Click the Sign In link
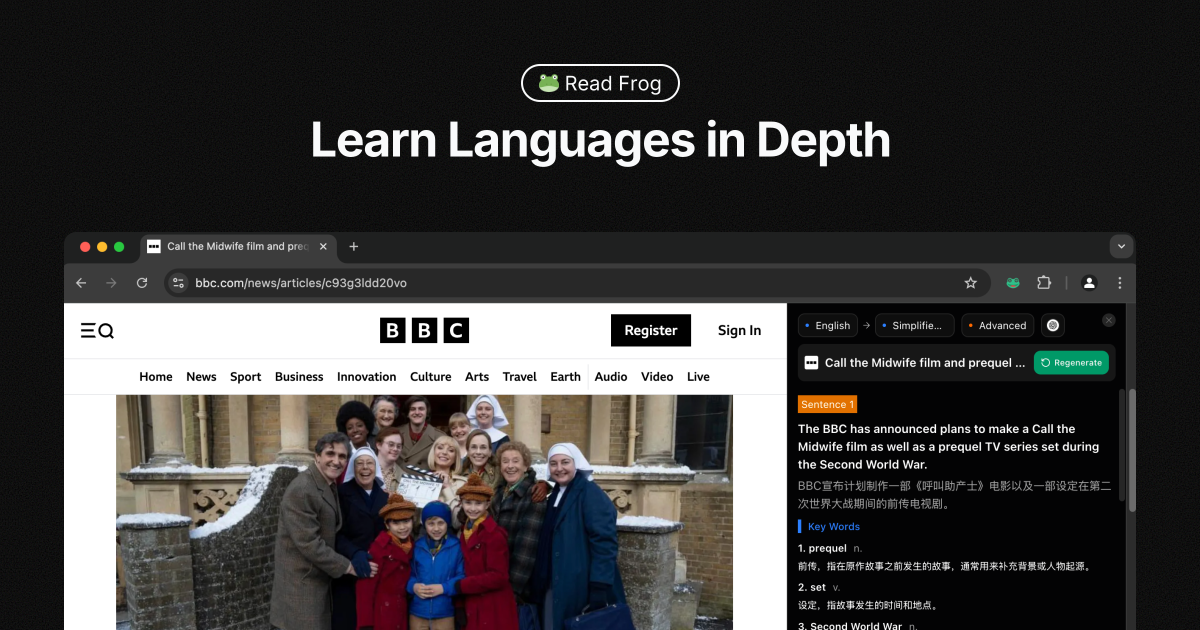Screen dimensions: 1200x630 click(x=739, y=330)
